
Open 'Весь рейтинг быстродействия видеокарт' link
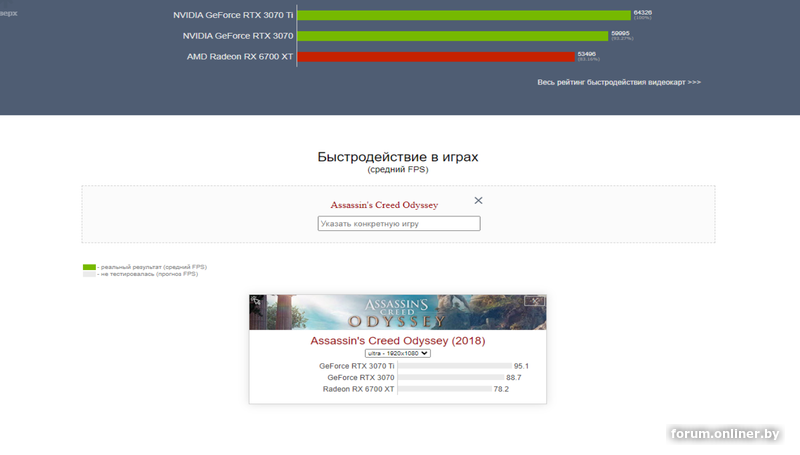click(619, 82)
